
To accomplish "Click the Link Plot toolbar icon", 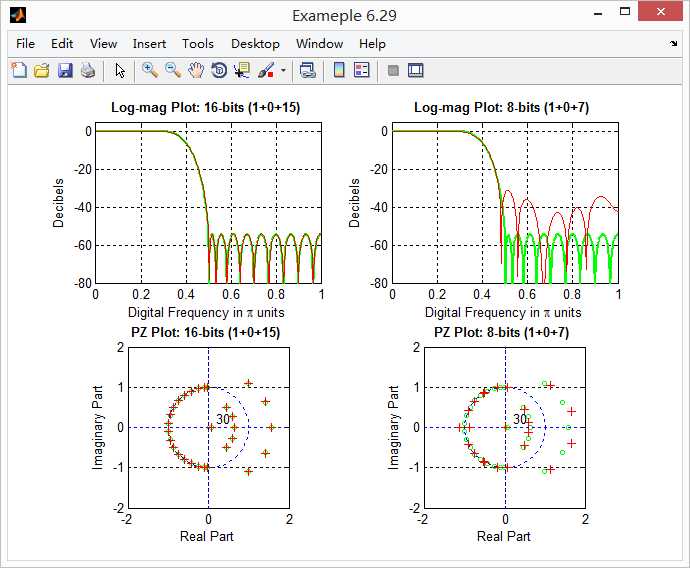I will pyautogui.click(x=308, y=70).
